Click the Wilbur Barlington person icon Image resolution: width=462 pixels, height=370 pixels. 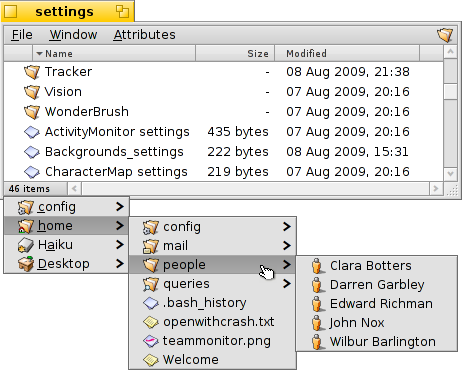317,342
